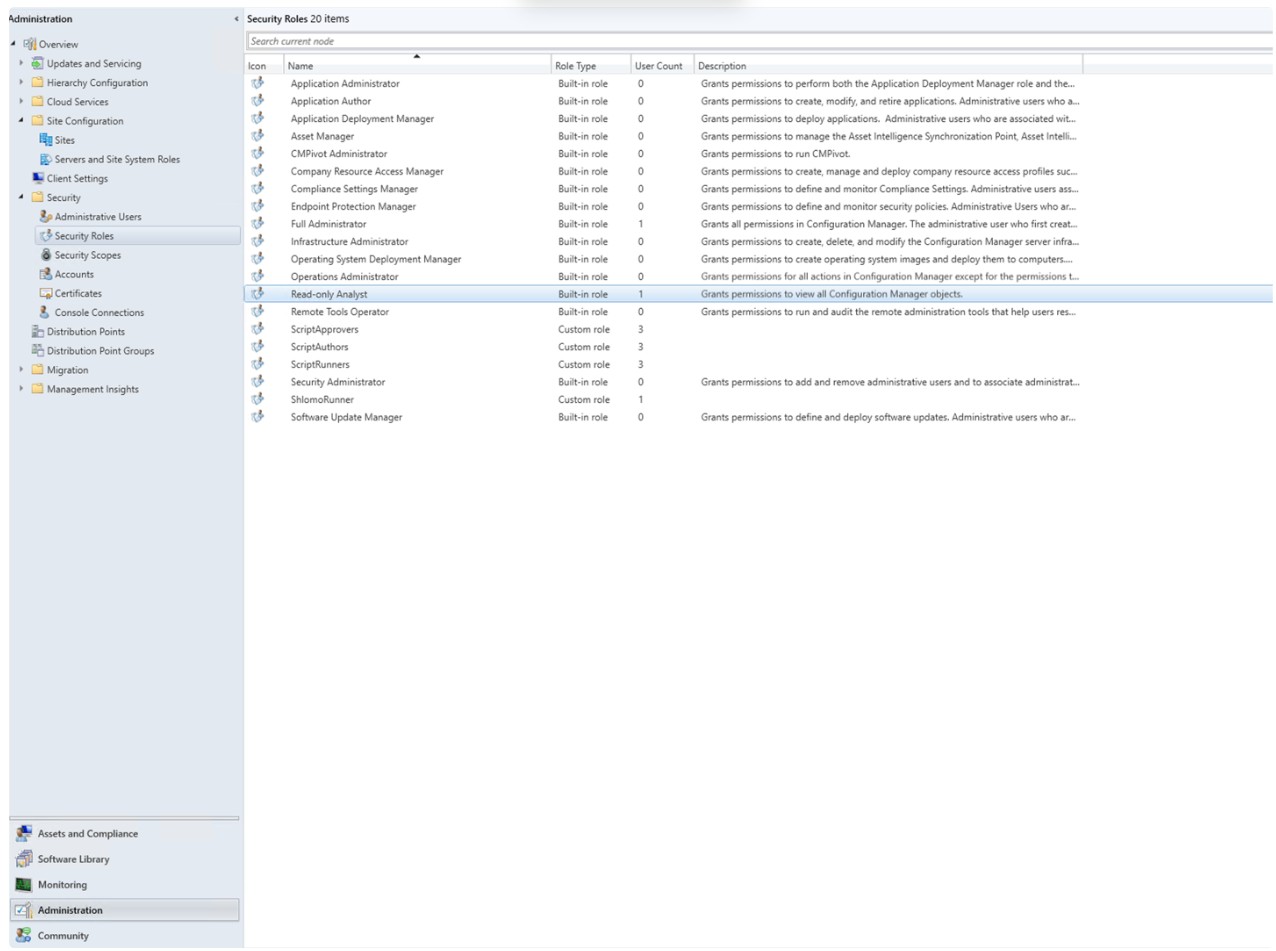Click the Security Scopes lock icon
Viewport: 1276px width, 951px height.
tap(46, 255)
